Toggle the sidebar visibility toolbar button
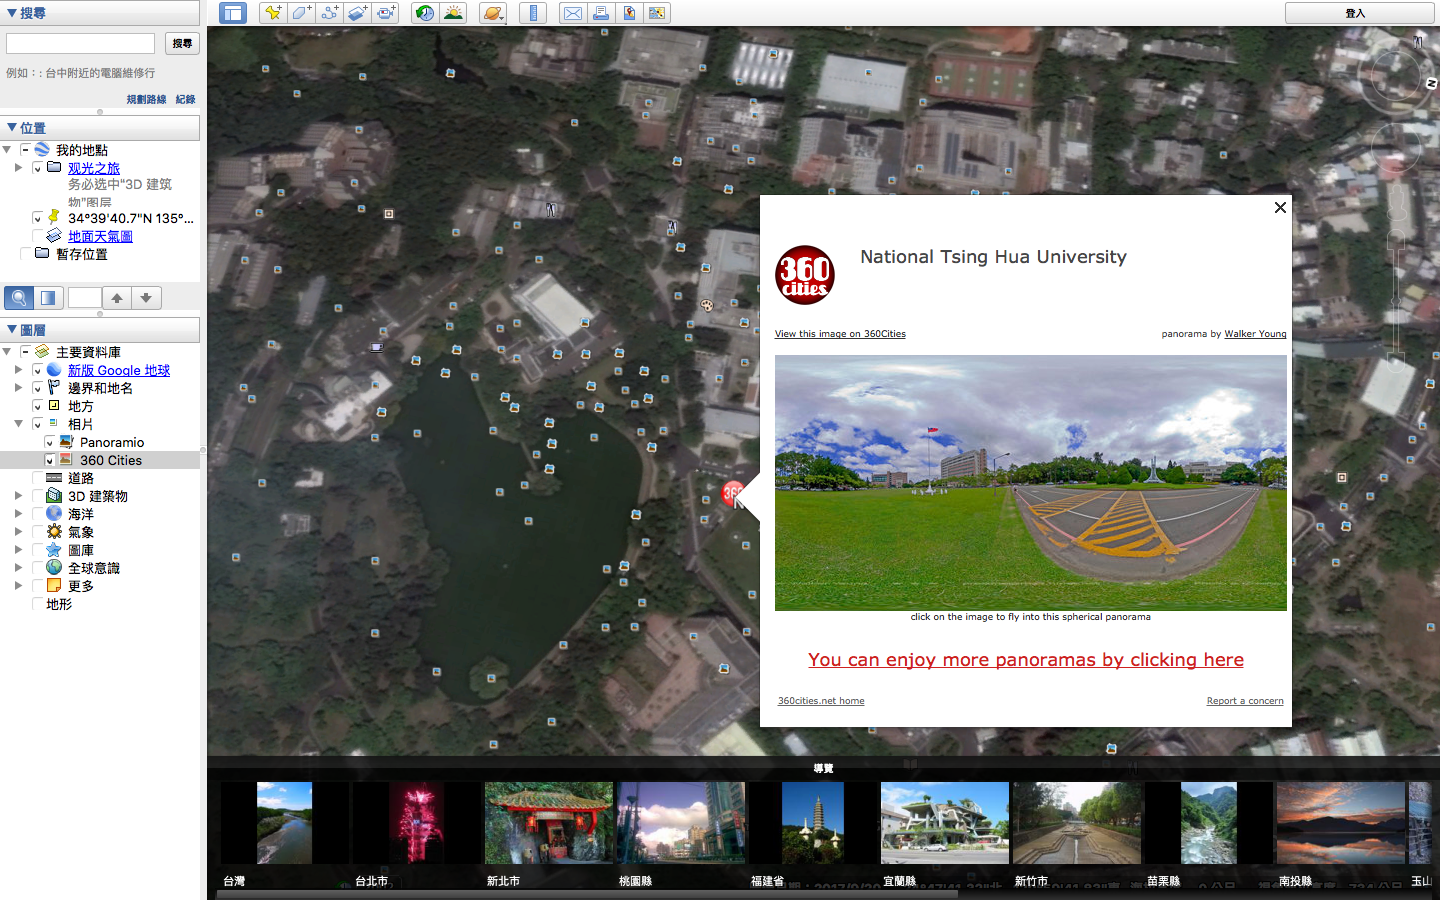 pos(233,13)
